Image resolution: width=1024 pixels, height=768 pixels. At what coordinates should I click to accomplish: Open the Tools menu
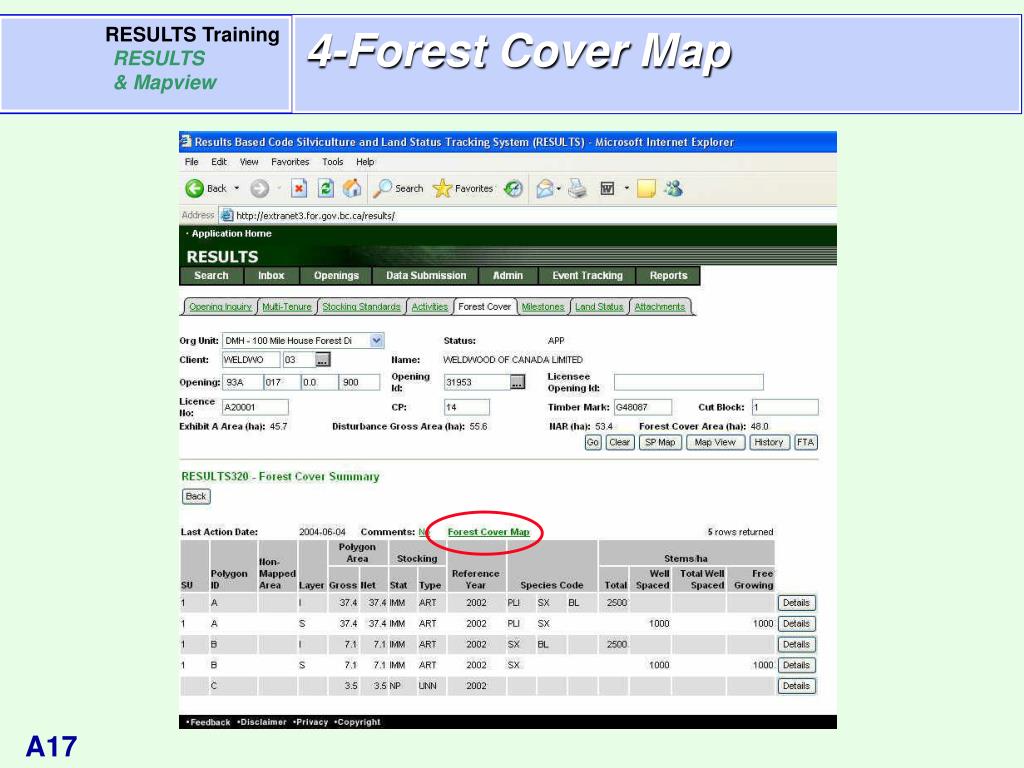332,162
